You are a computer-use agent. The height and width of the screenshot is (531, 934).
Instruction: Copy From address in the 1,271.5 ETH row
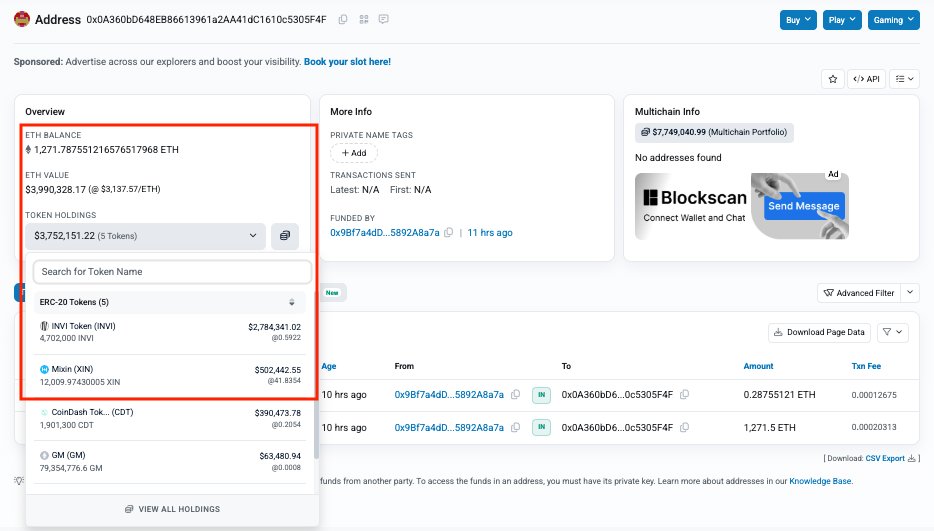pyautogui.click(x=516, y=427)
